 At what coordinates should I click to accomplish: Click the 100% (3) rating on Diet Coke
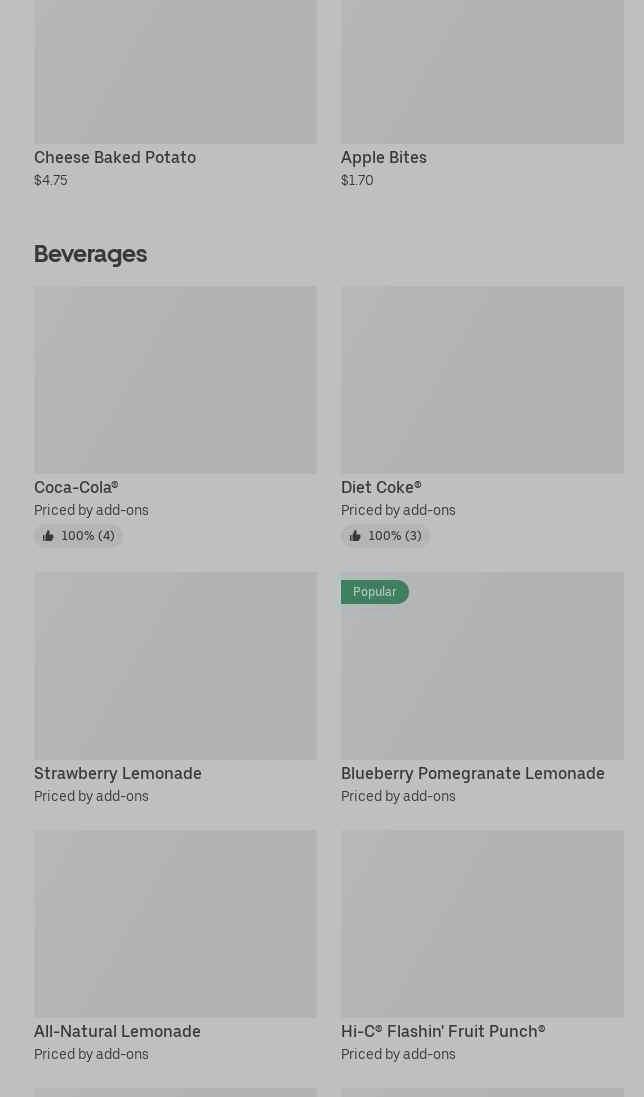tap(395, 536)
